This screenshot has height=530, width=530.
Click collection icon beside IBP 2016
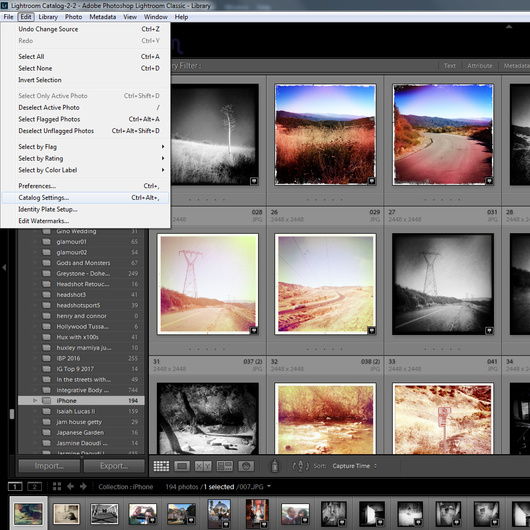point(46,358)
